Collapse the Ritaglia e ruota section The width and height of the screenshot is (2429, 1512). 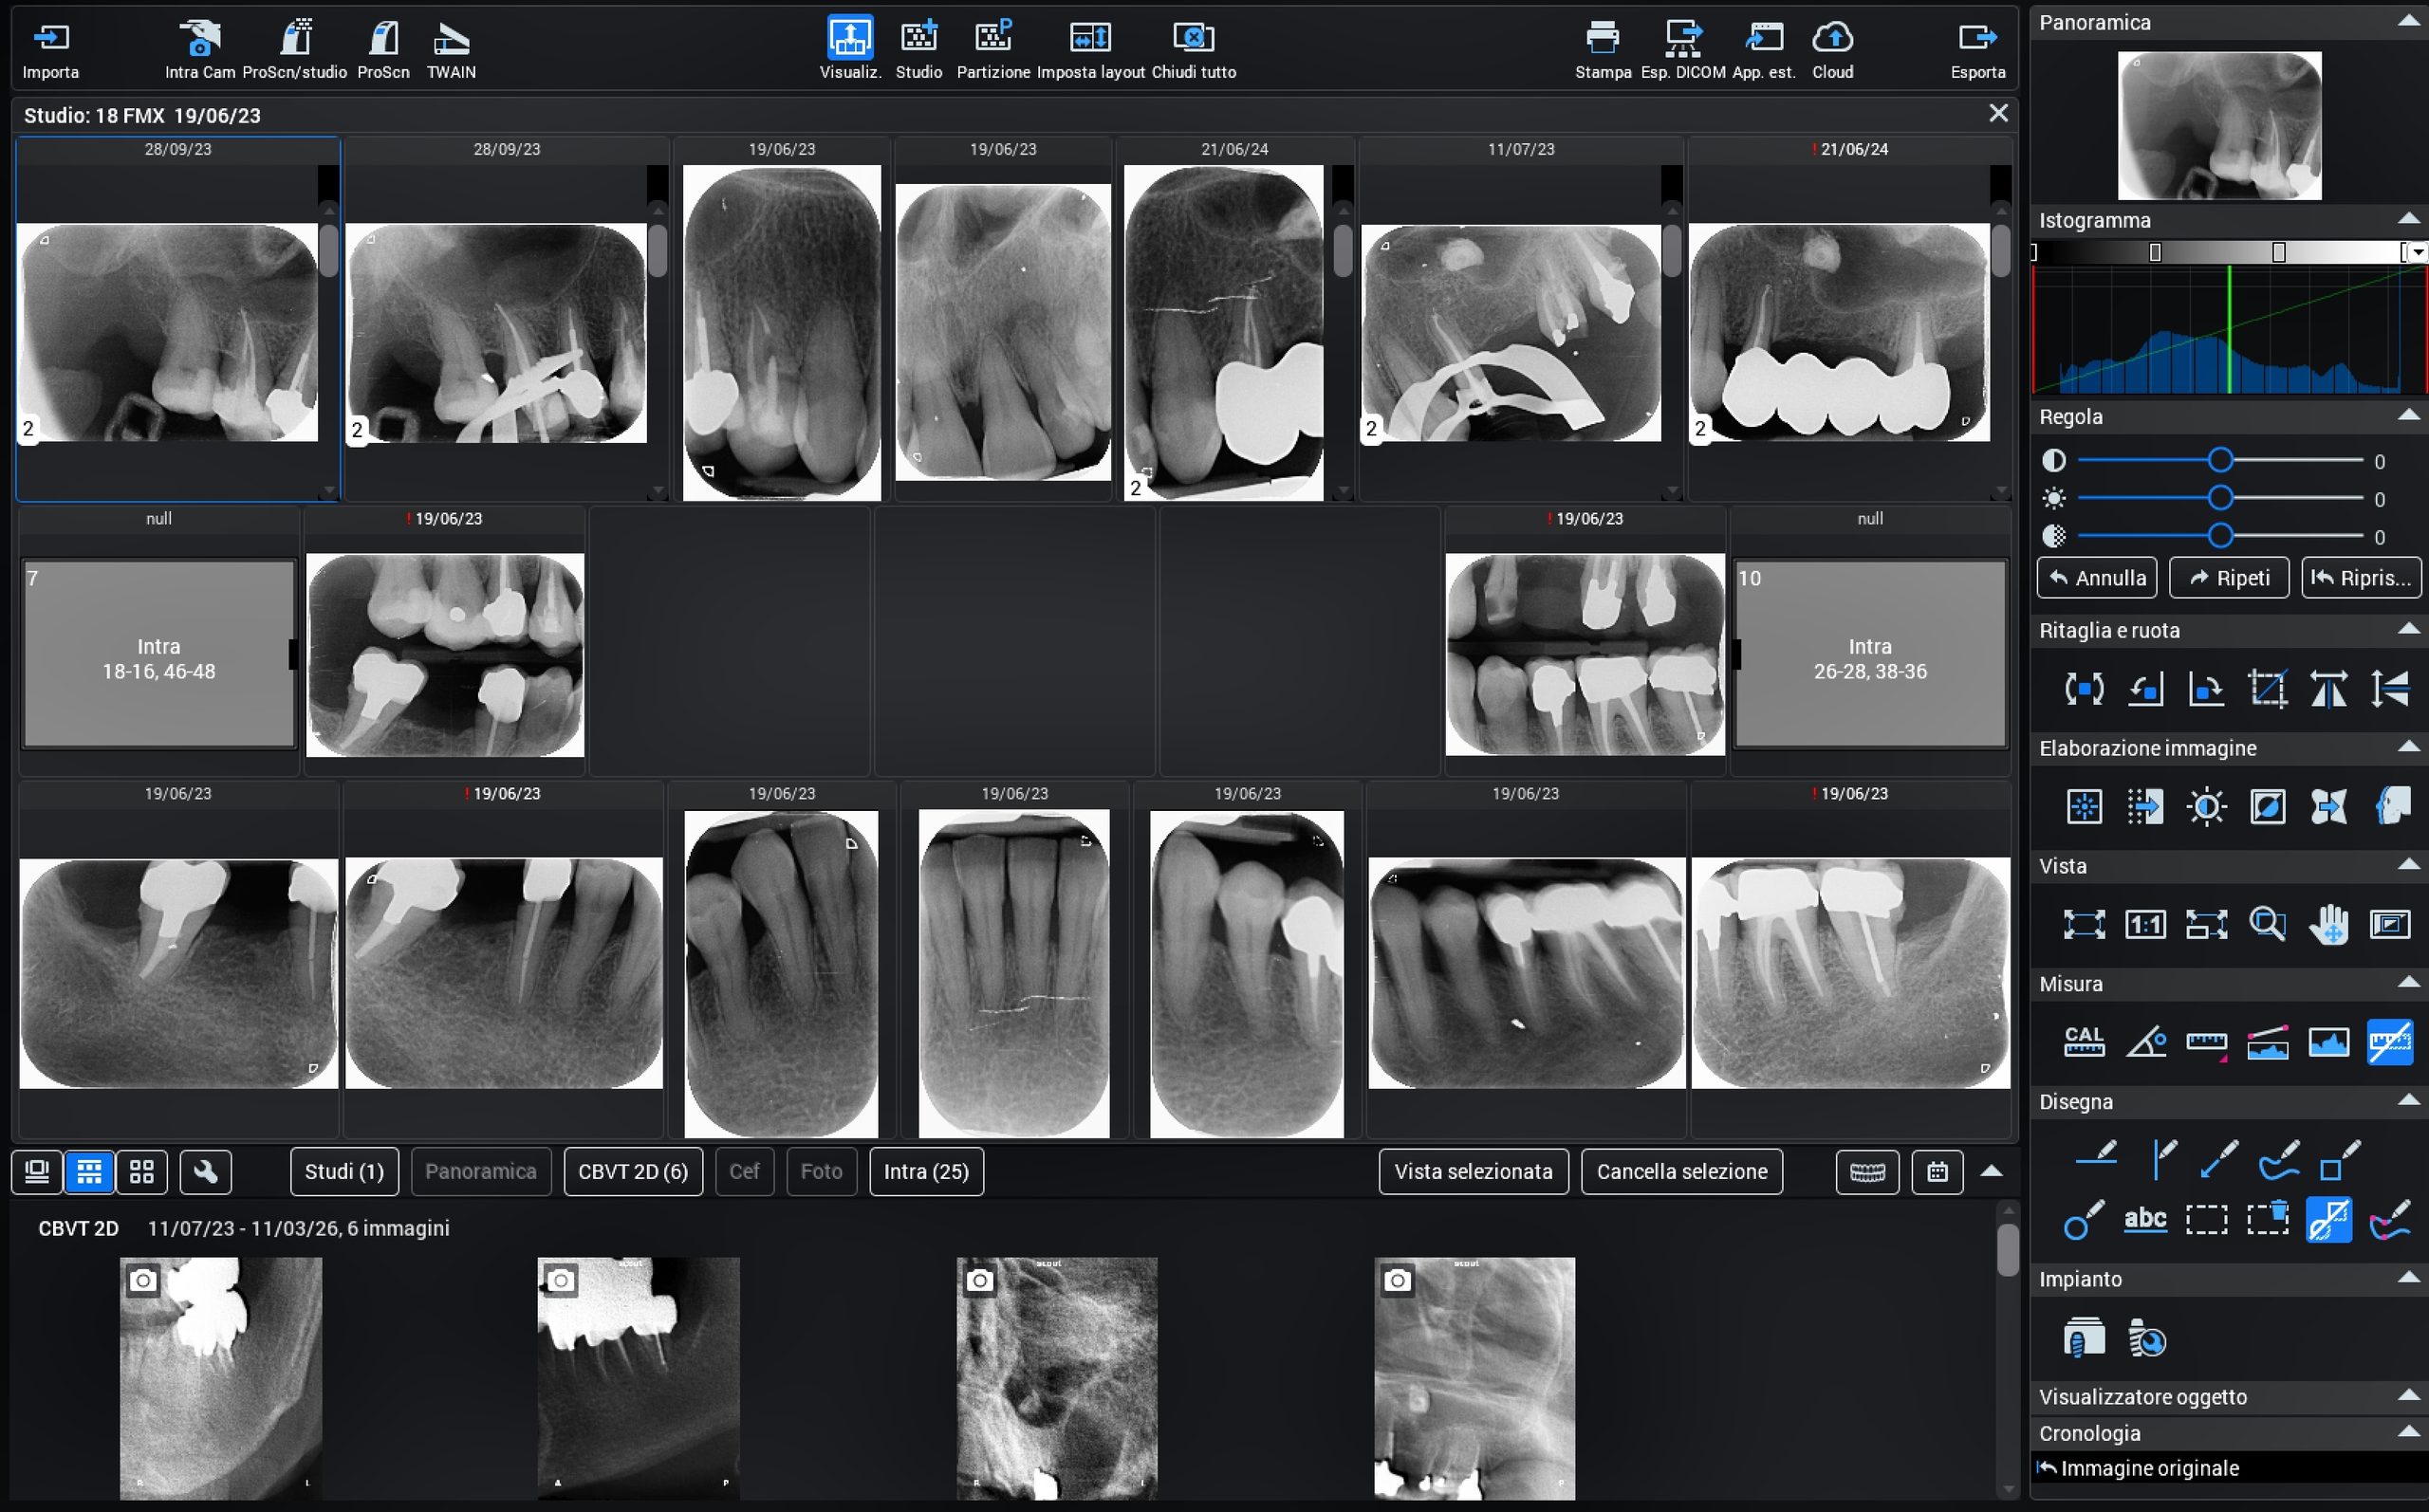2408,629
